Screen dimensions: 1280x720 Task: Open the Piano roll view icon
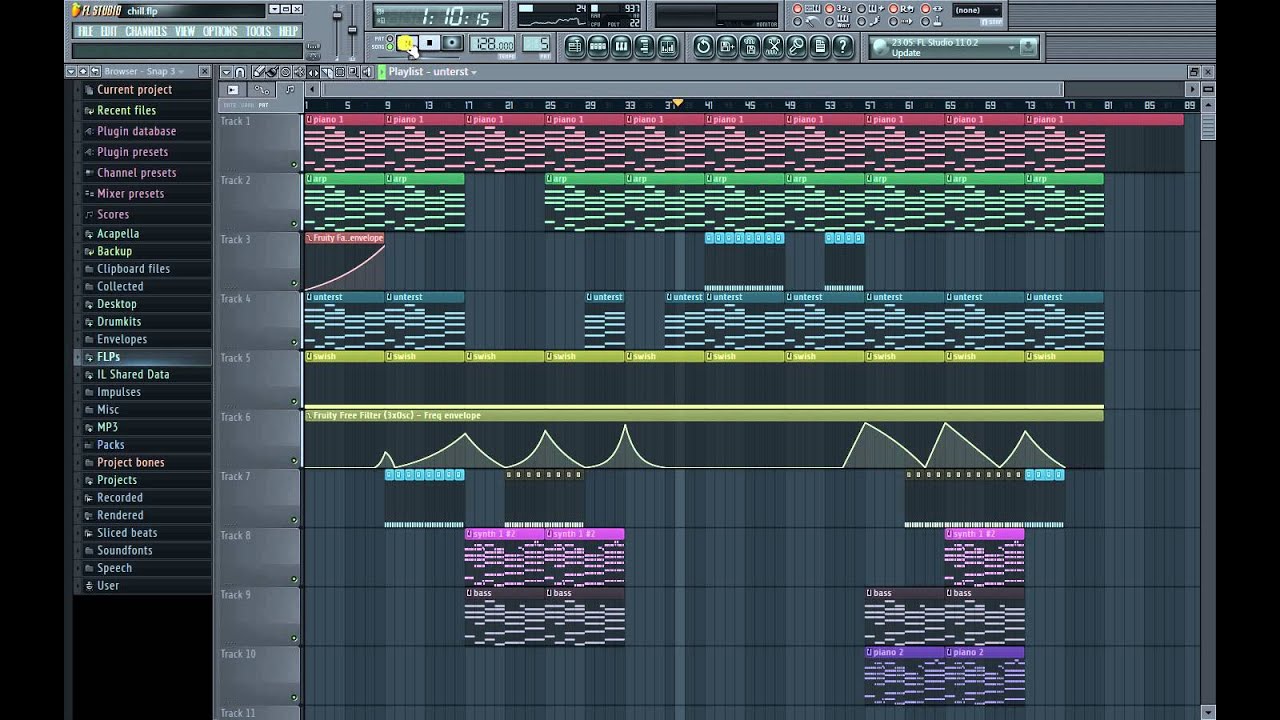click(x=621, y=46)
